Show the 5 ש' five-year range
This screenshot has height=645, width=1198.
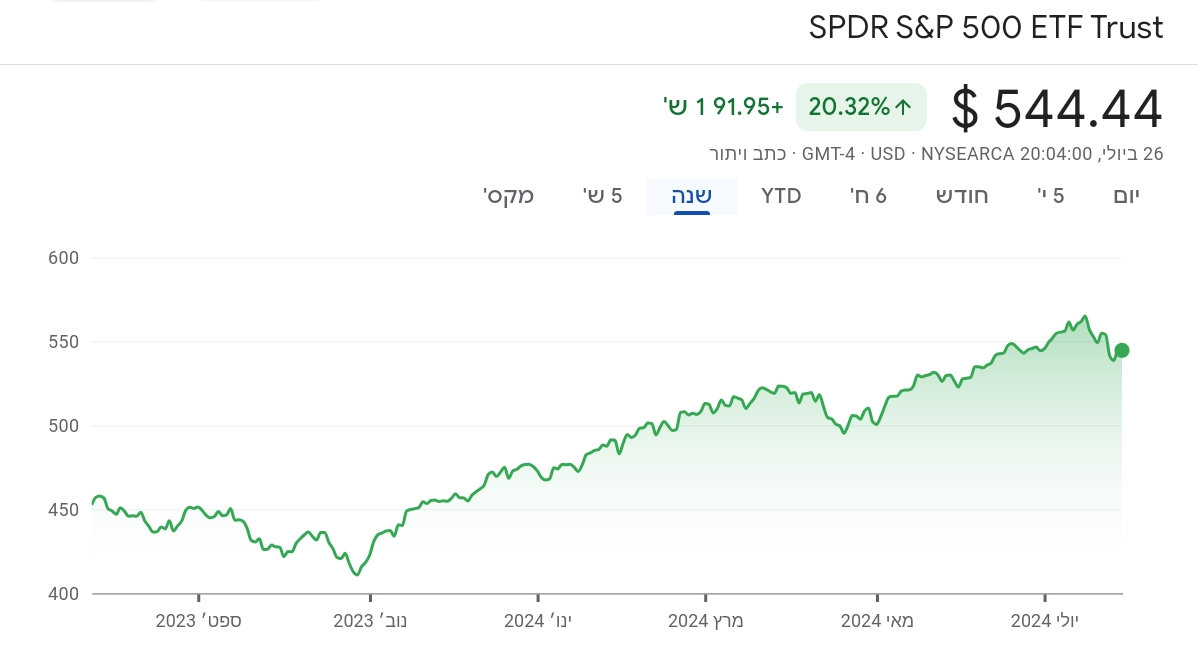(x=602, y=195)
